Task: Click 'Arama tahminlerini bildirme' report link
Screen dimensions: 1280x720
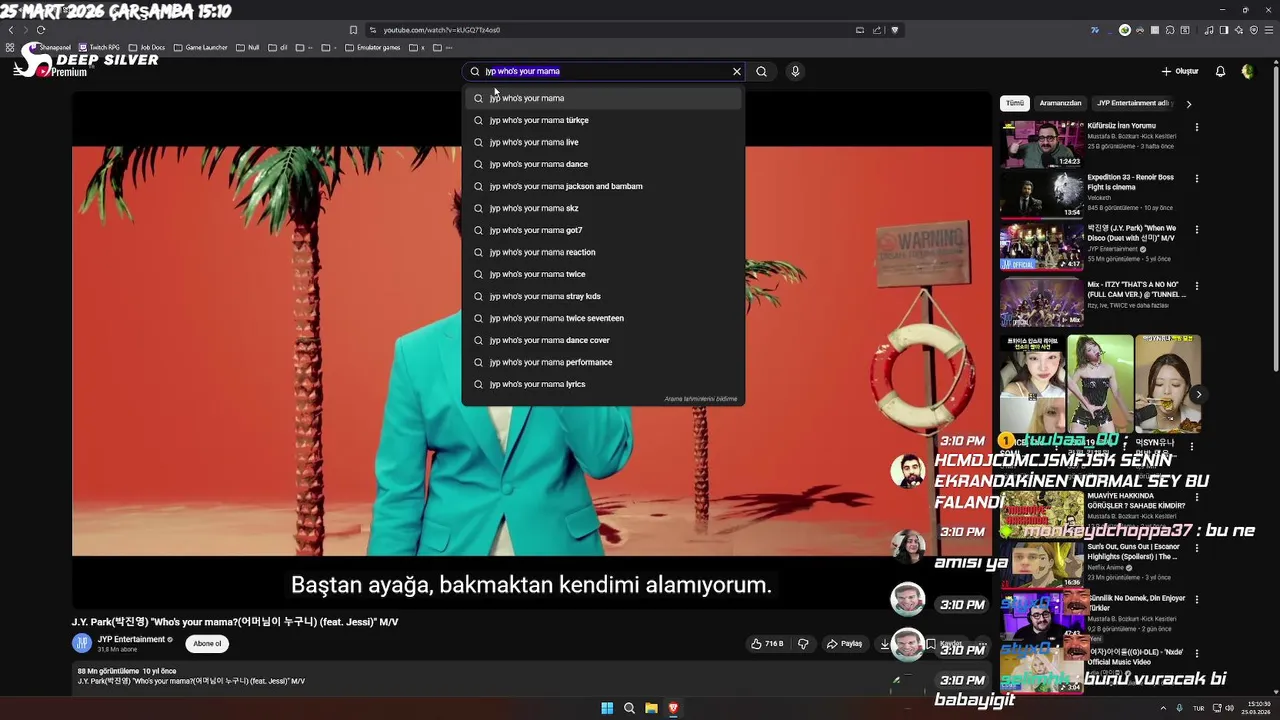Action: [x=701, y=399]
